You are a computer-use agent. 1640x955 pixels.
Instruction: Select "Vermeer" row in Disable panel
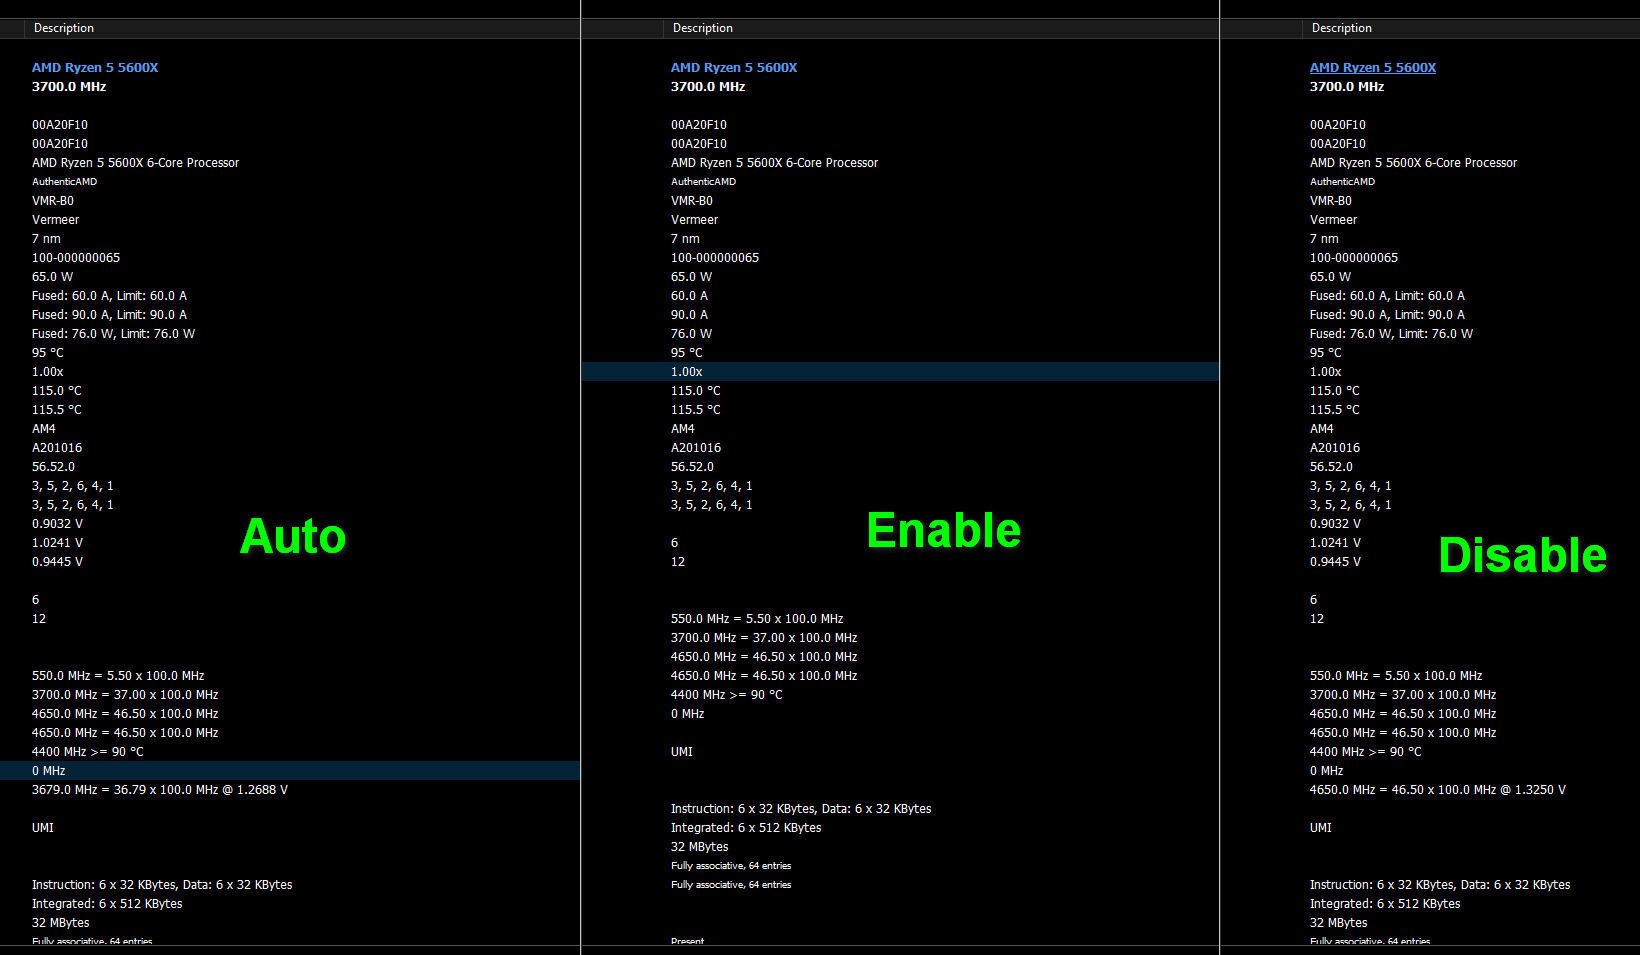1334,220
